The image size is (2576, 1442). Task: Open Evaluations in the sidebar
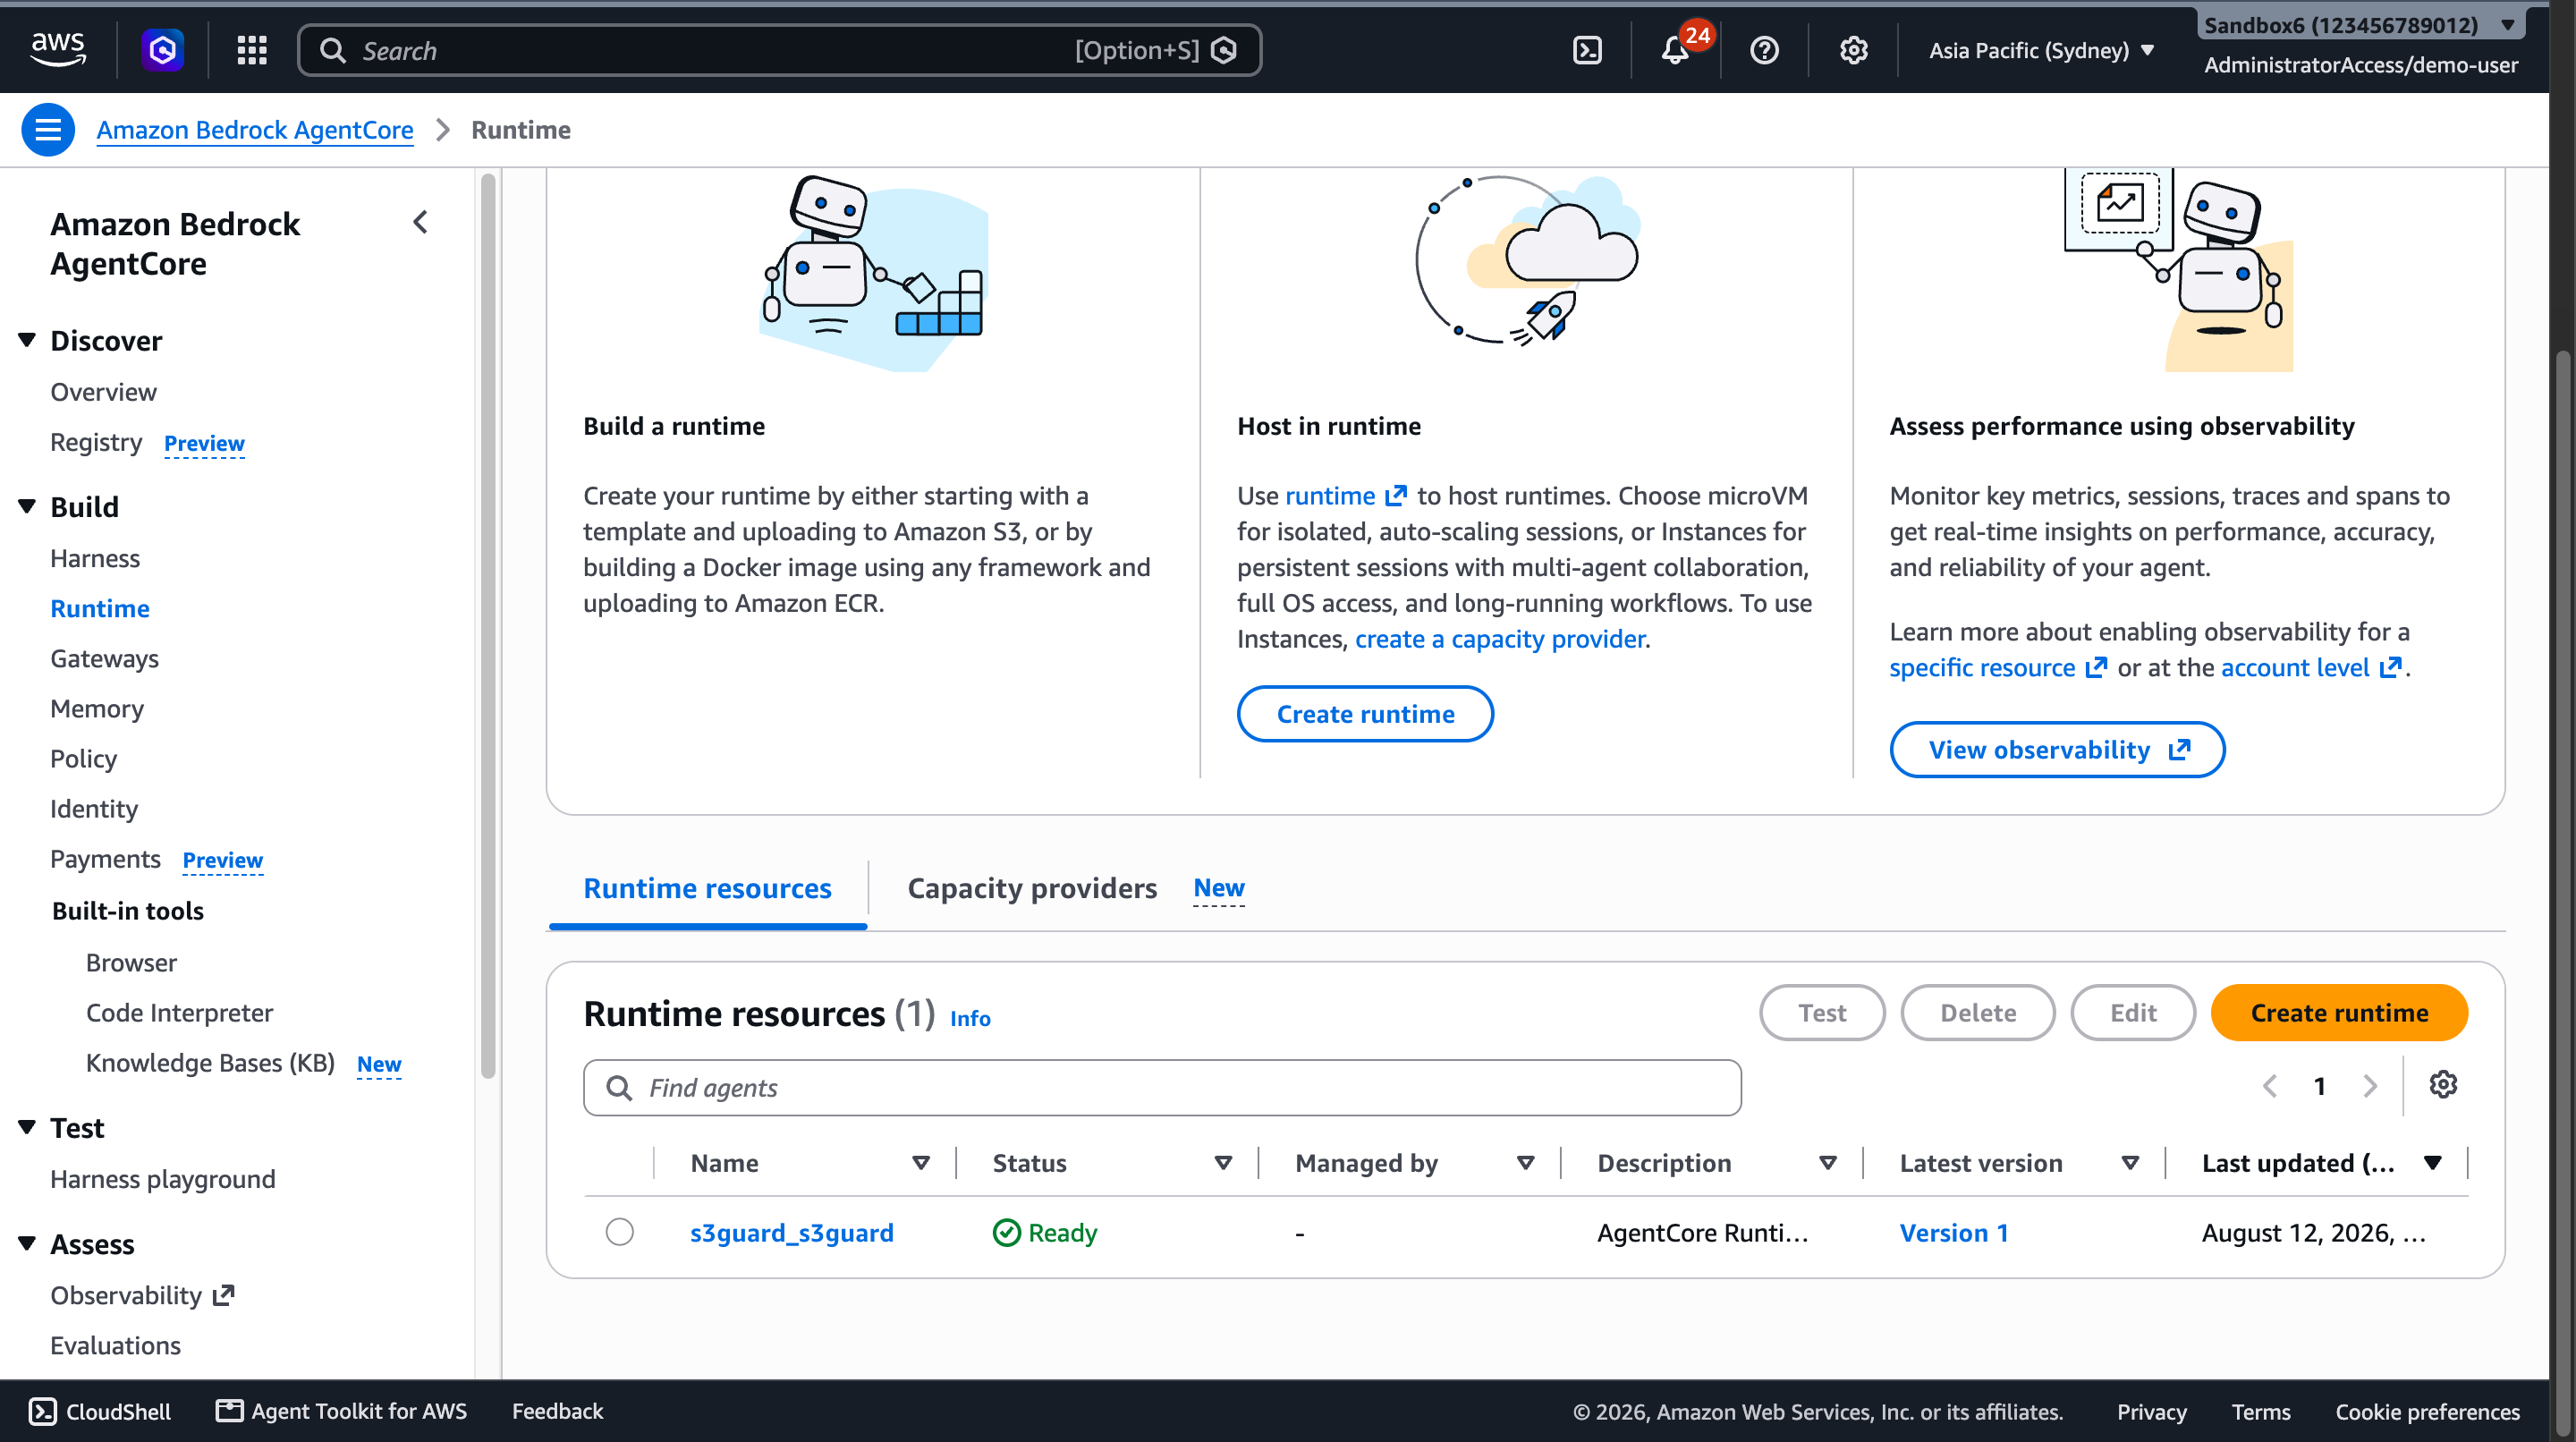tap(116, 1345)
